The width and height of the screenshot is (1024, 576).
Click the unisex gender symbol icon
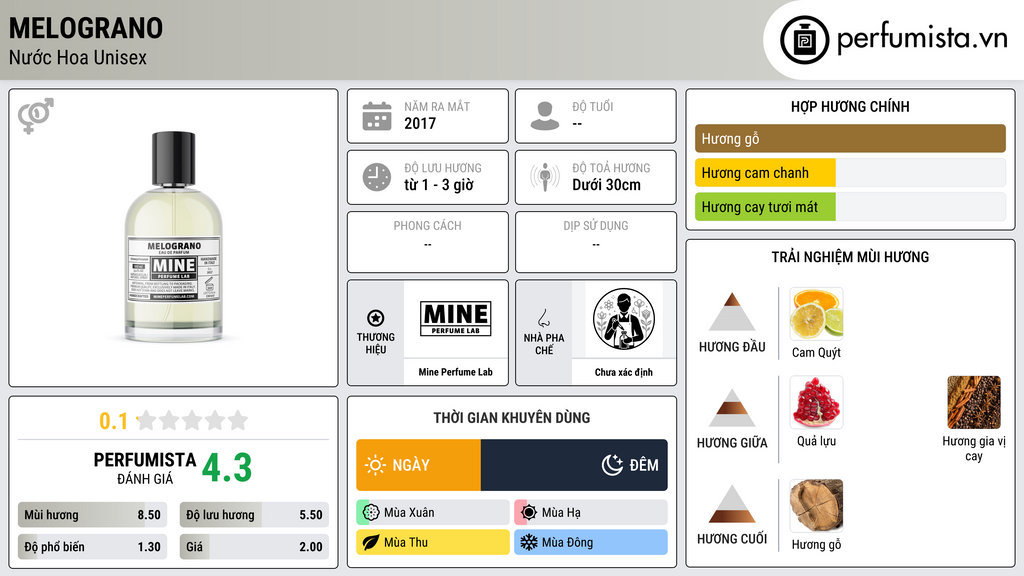point(36,116)
